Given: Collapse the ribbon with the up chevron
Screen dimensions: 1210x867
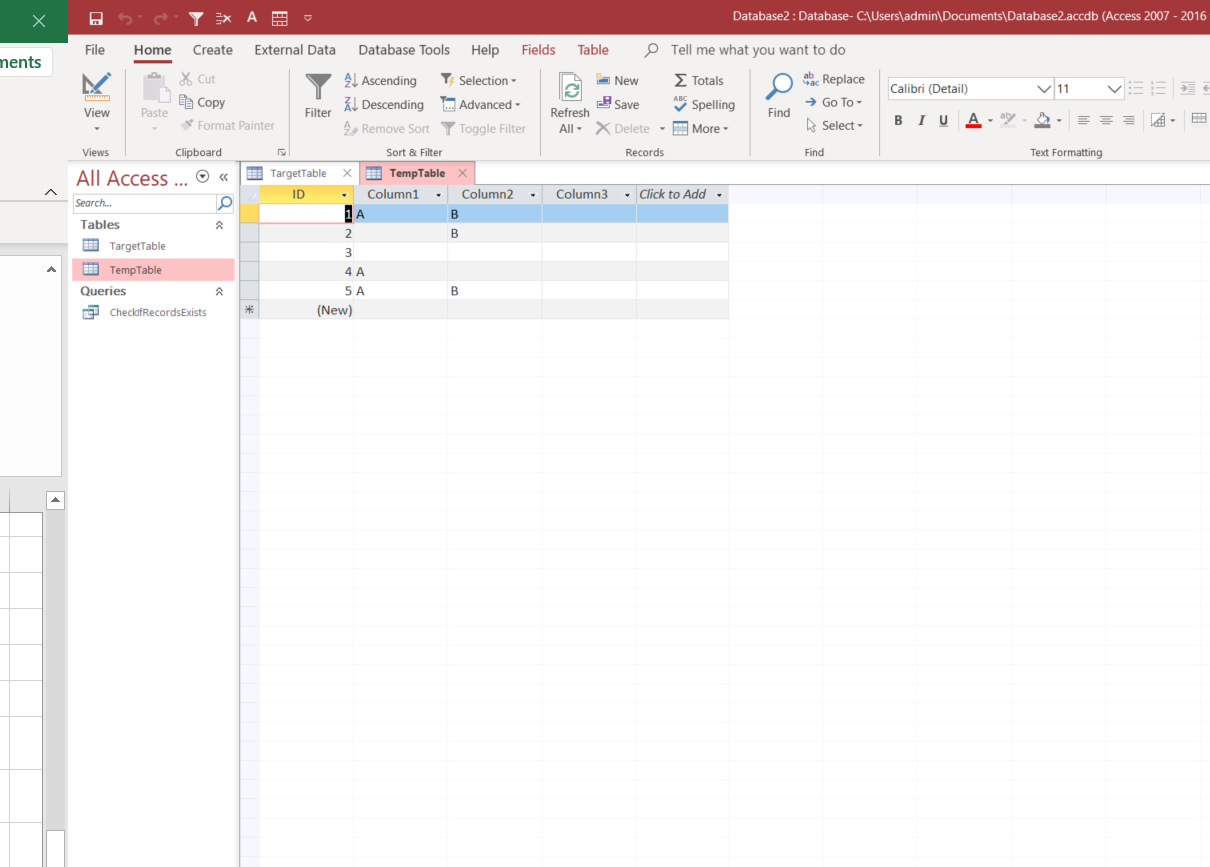Looking at the screenshot, I should [51, 192].
